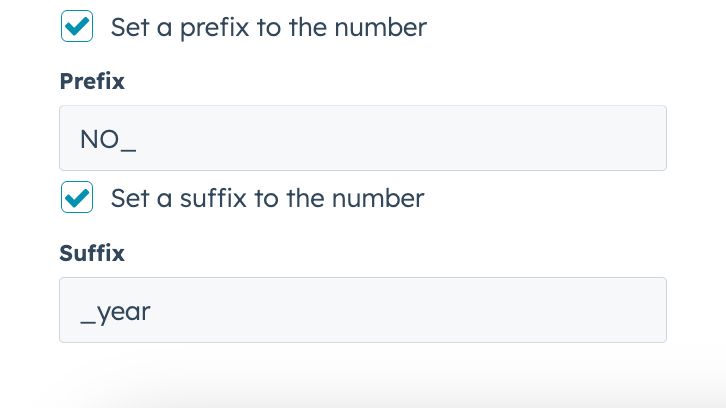The image size is (726, 408).
Task: Click inside the Prefix input field
Action: (x=362, y=138)
